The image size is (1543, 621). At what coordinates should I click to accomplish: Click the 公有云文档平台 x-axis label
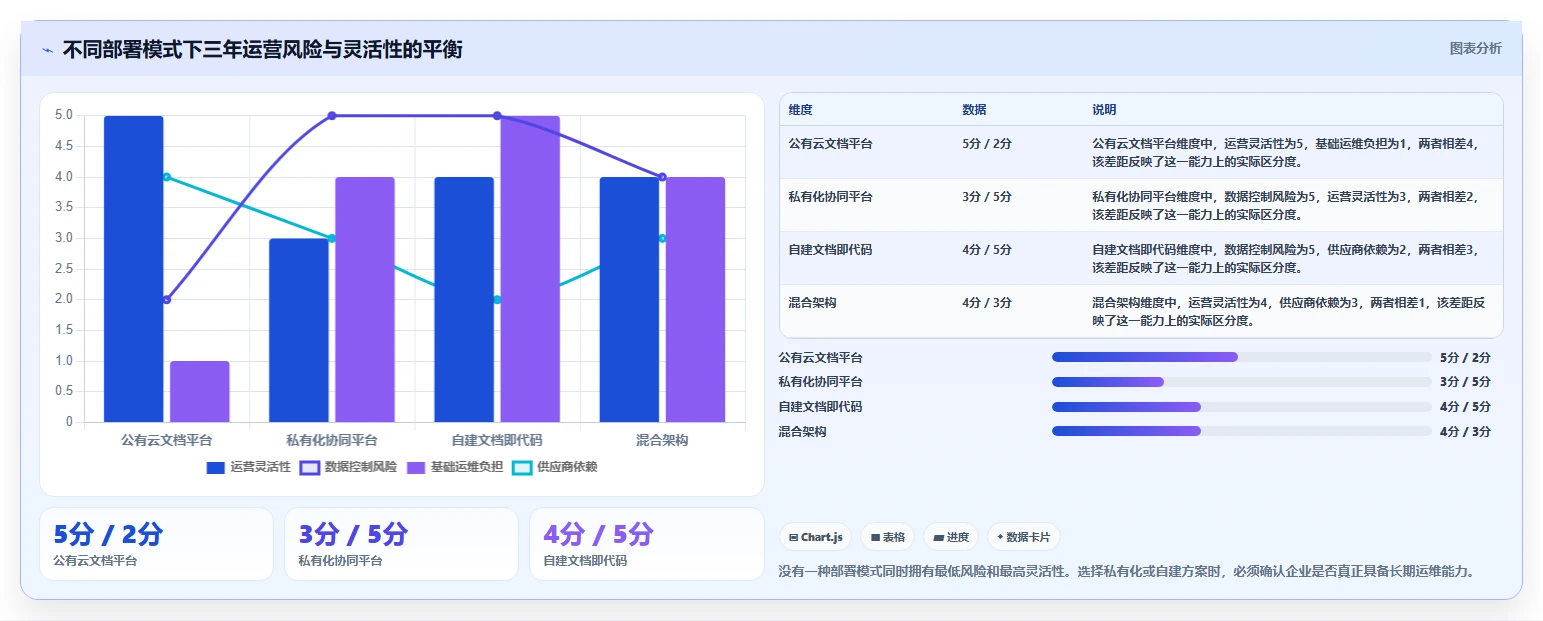coord(166,440)
